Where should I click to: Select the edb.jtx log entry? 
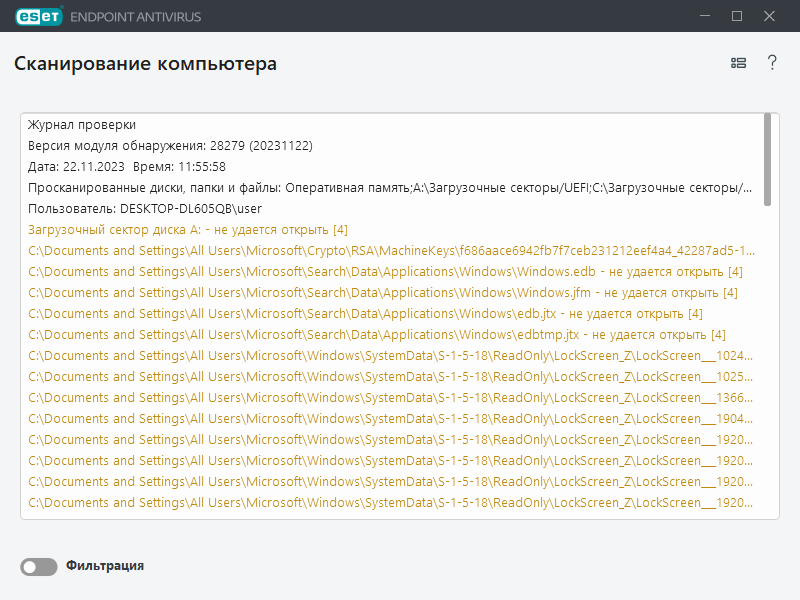[x=365, y=314]
